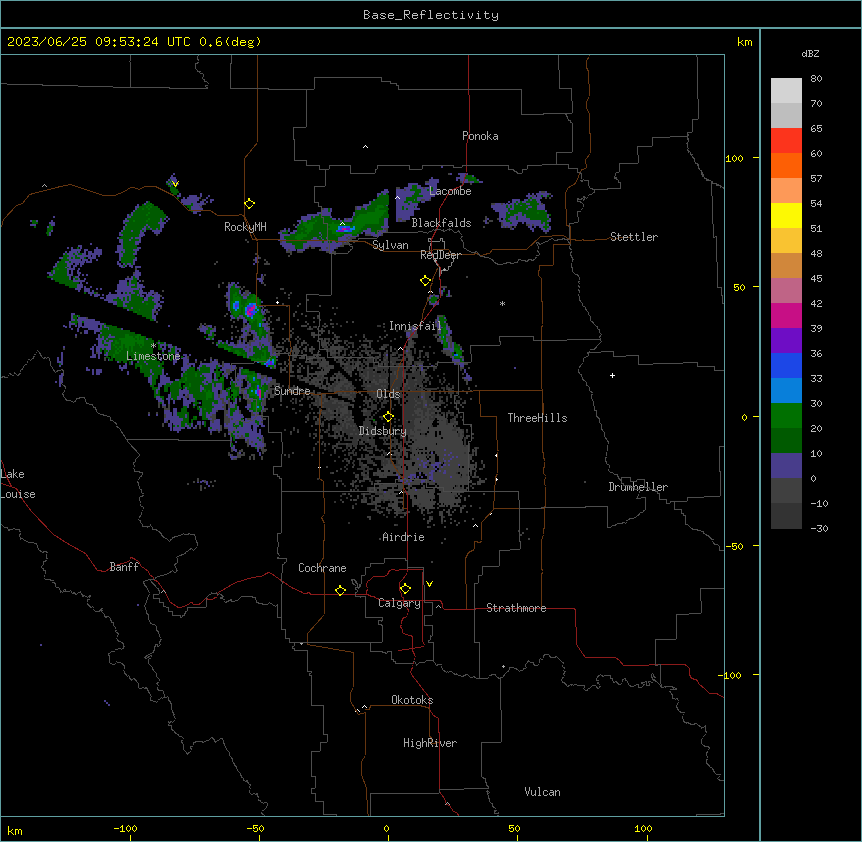Select the purple 36-39 dBZ legend swatch
This screenshot has height=842, width=862.
click(786, 341)
